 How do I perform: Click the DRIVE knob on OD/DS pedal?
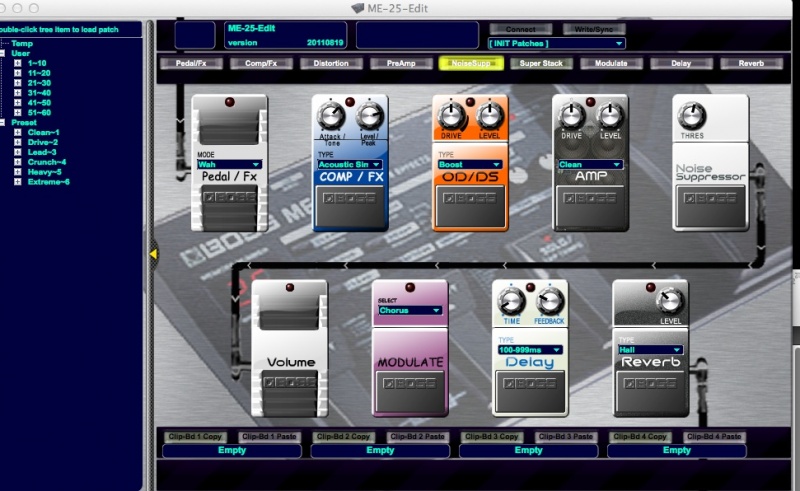click(451, 115)
